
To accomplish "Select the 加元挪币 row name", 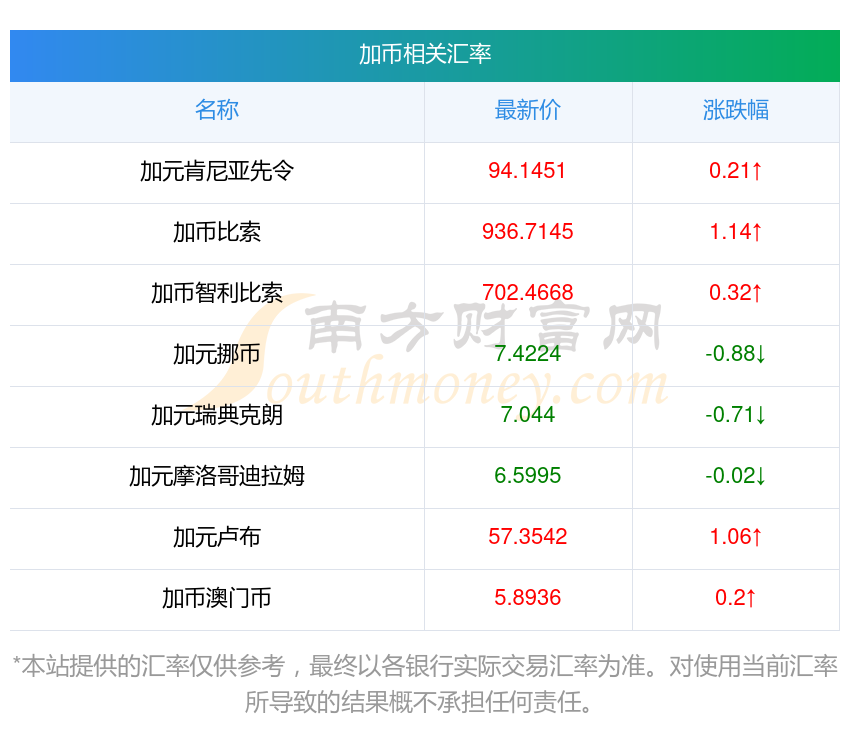I will pyautogui.click(x=217, y=354).
